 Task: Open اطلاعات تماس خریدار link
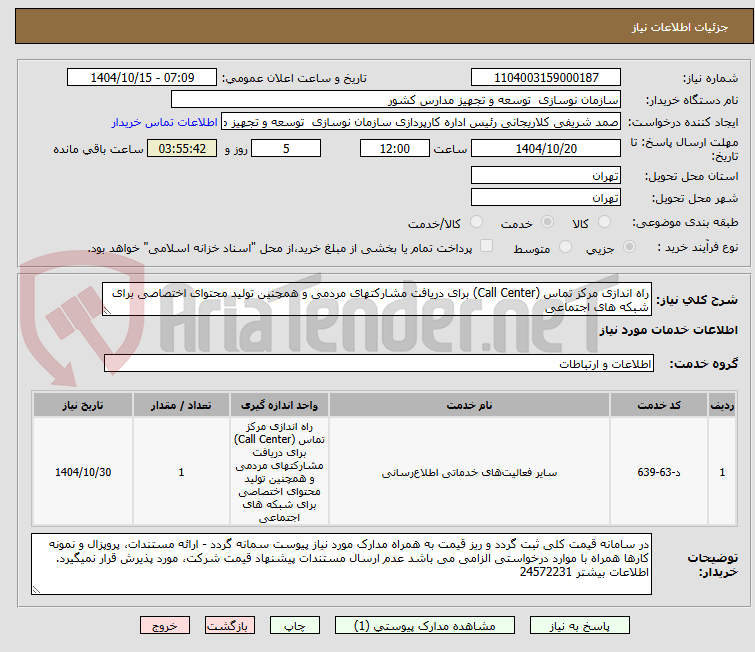(x=165, y=122)
